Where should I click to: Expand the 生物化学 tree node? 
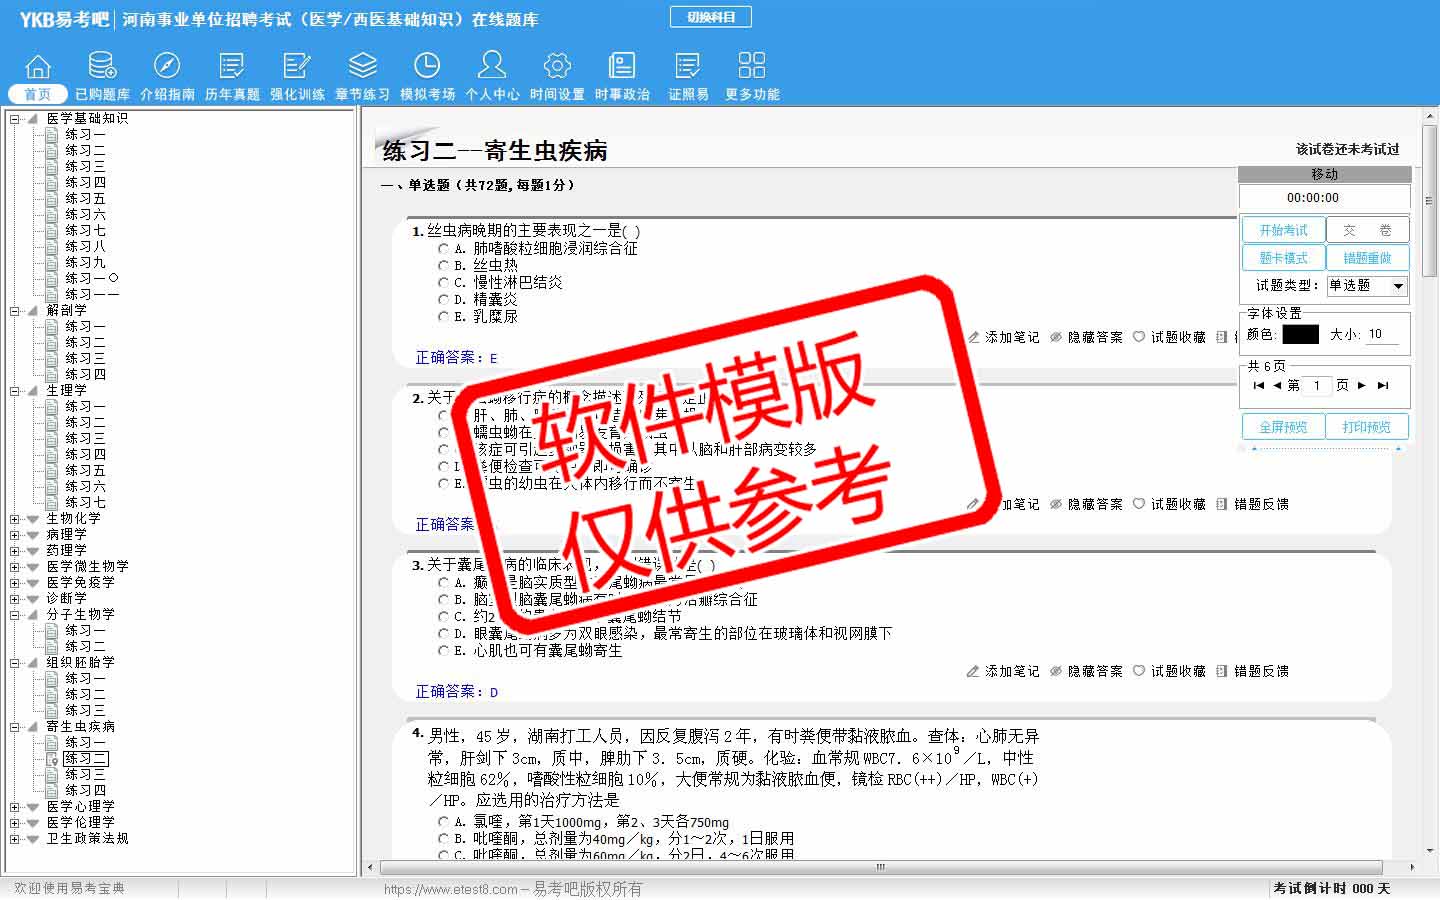pyautogui.click(x=15, y=519)
